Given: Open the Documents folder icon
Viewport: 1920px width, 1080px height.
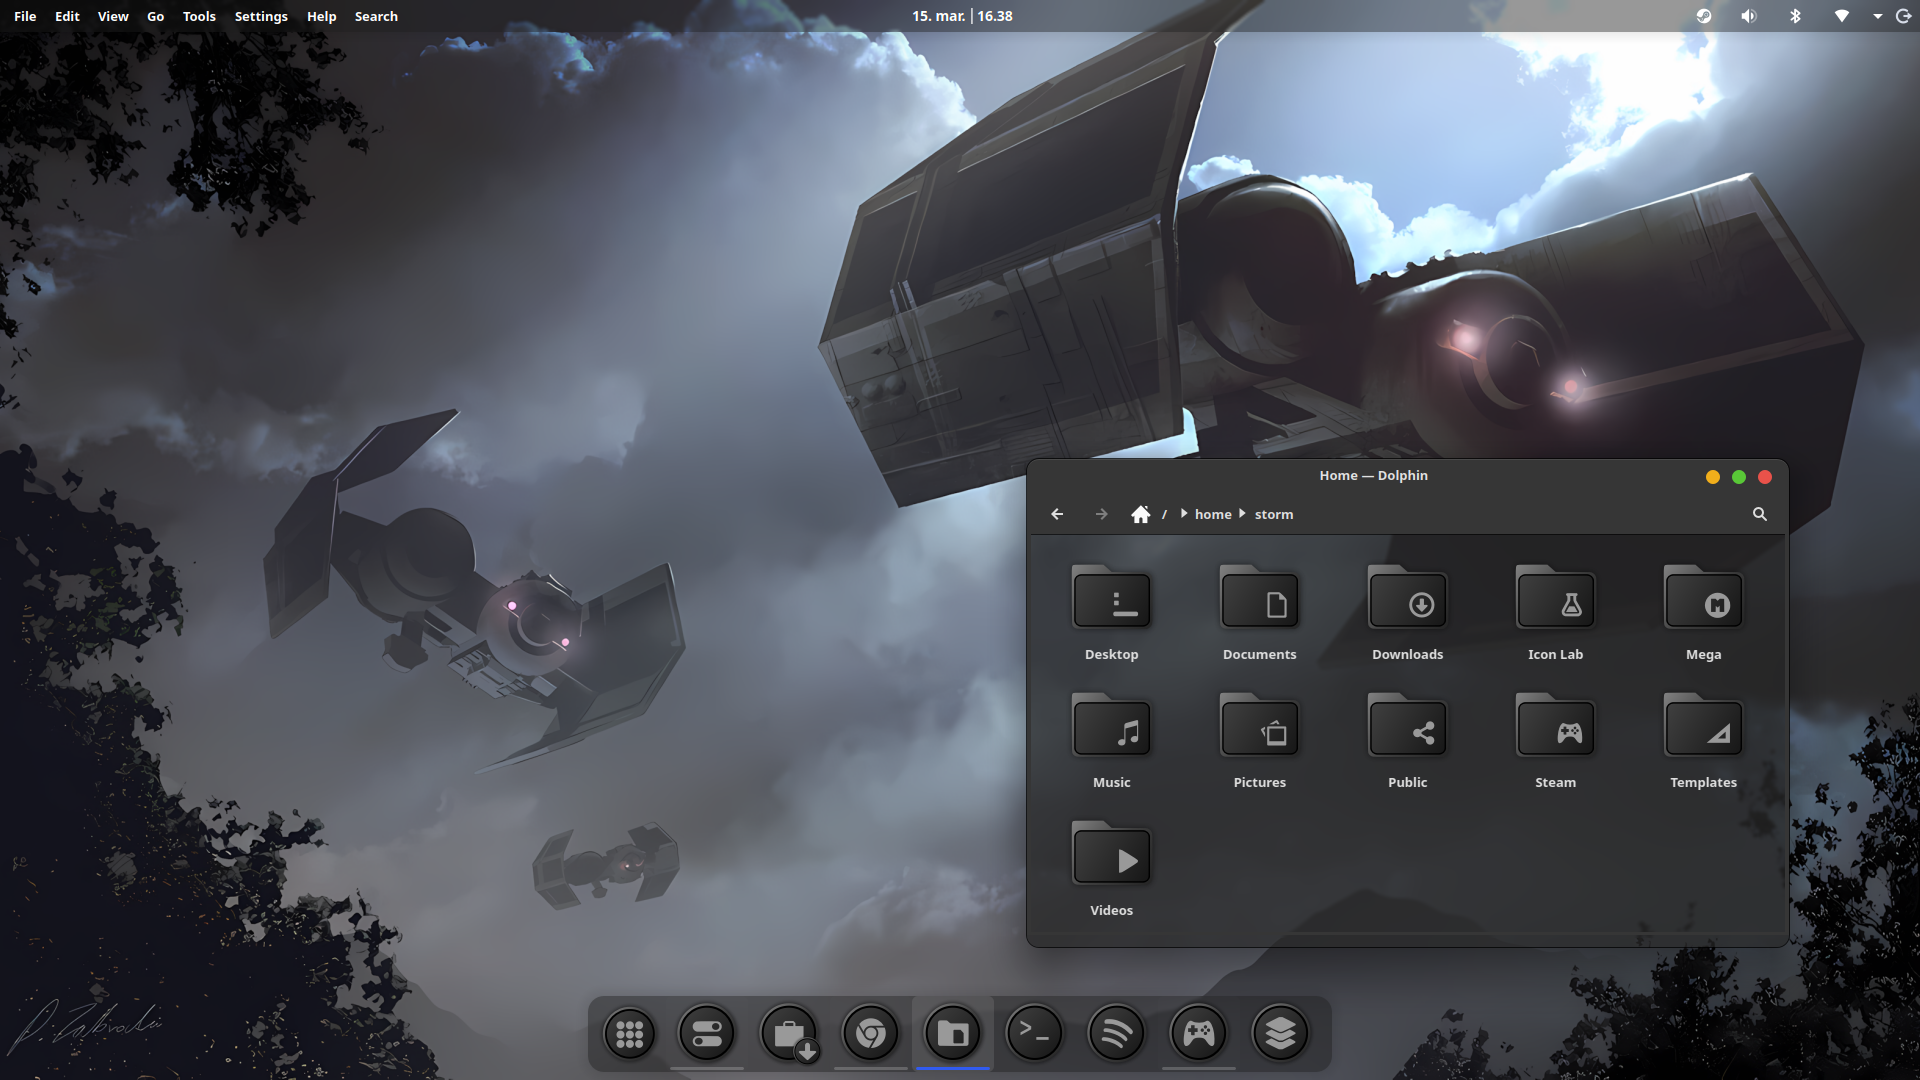Looking at the screenshot, I should (x=1259, y=598).
